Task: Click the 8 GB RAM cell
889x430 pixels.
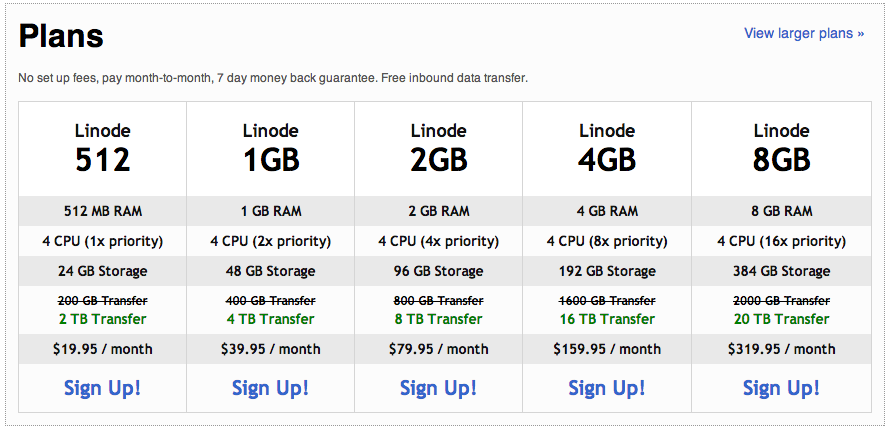Action: pyautogui.click(x=780, y=211)
